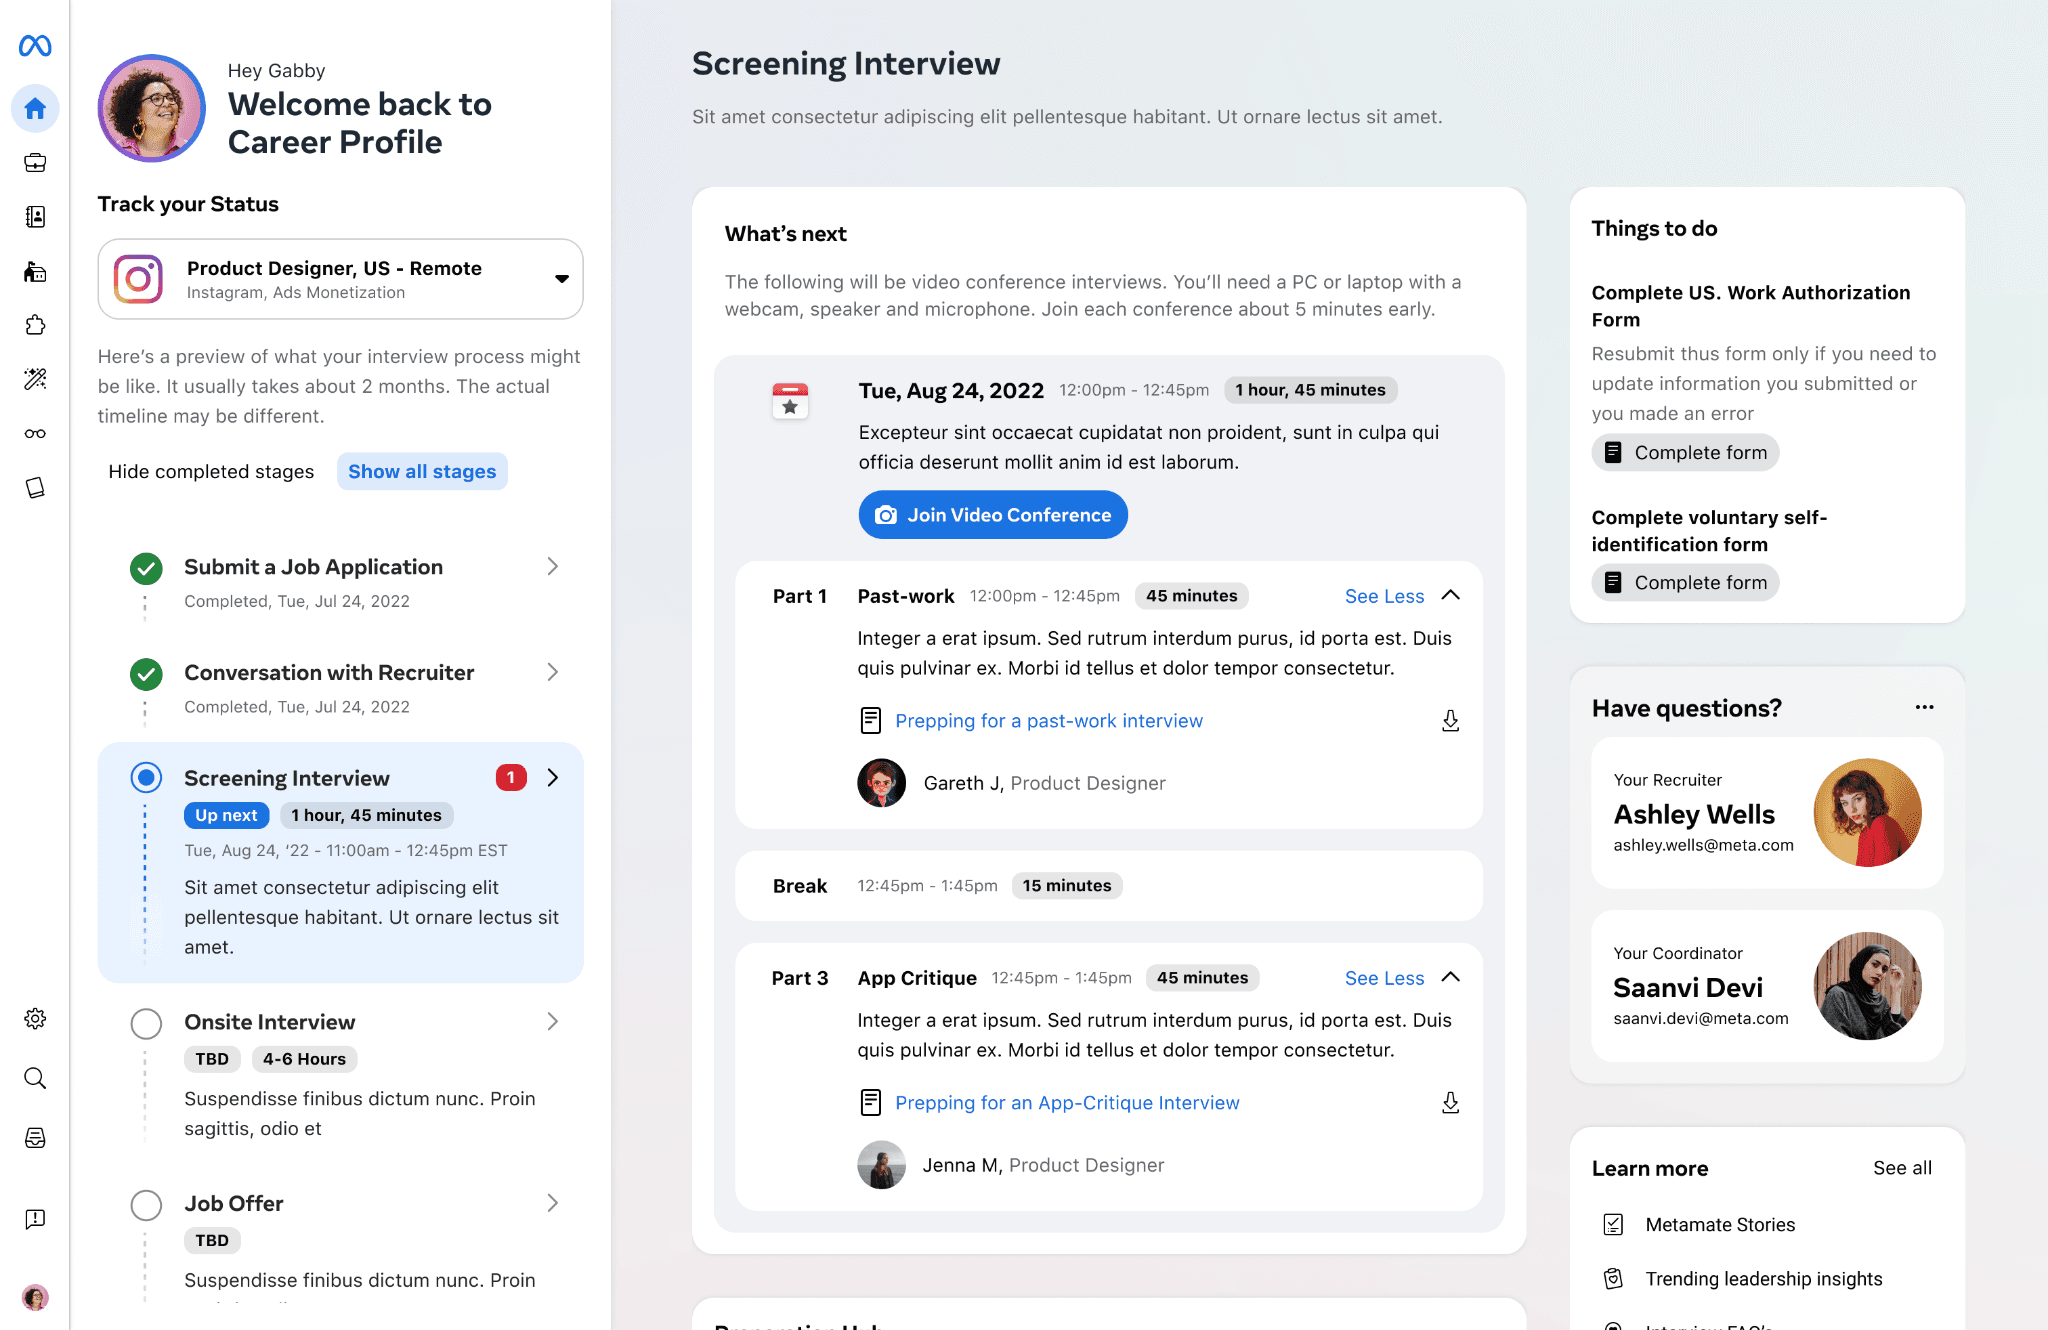Screen dimensions: 2048x1330
Task: Open the three-dots menu beside Have questions
Action: pyautogui.click(x=1924, y=707)
